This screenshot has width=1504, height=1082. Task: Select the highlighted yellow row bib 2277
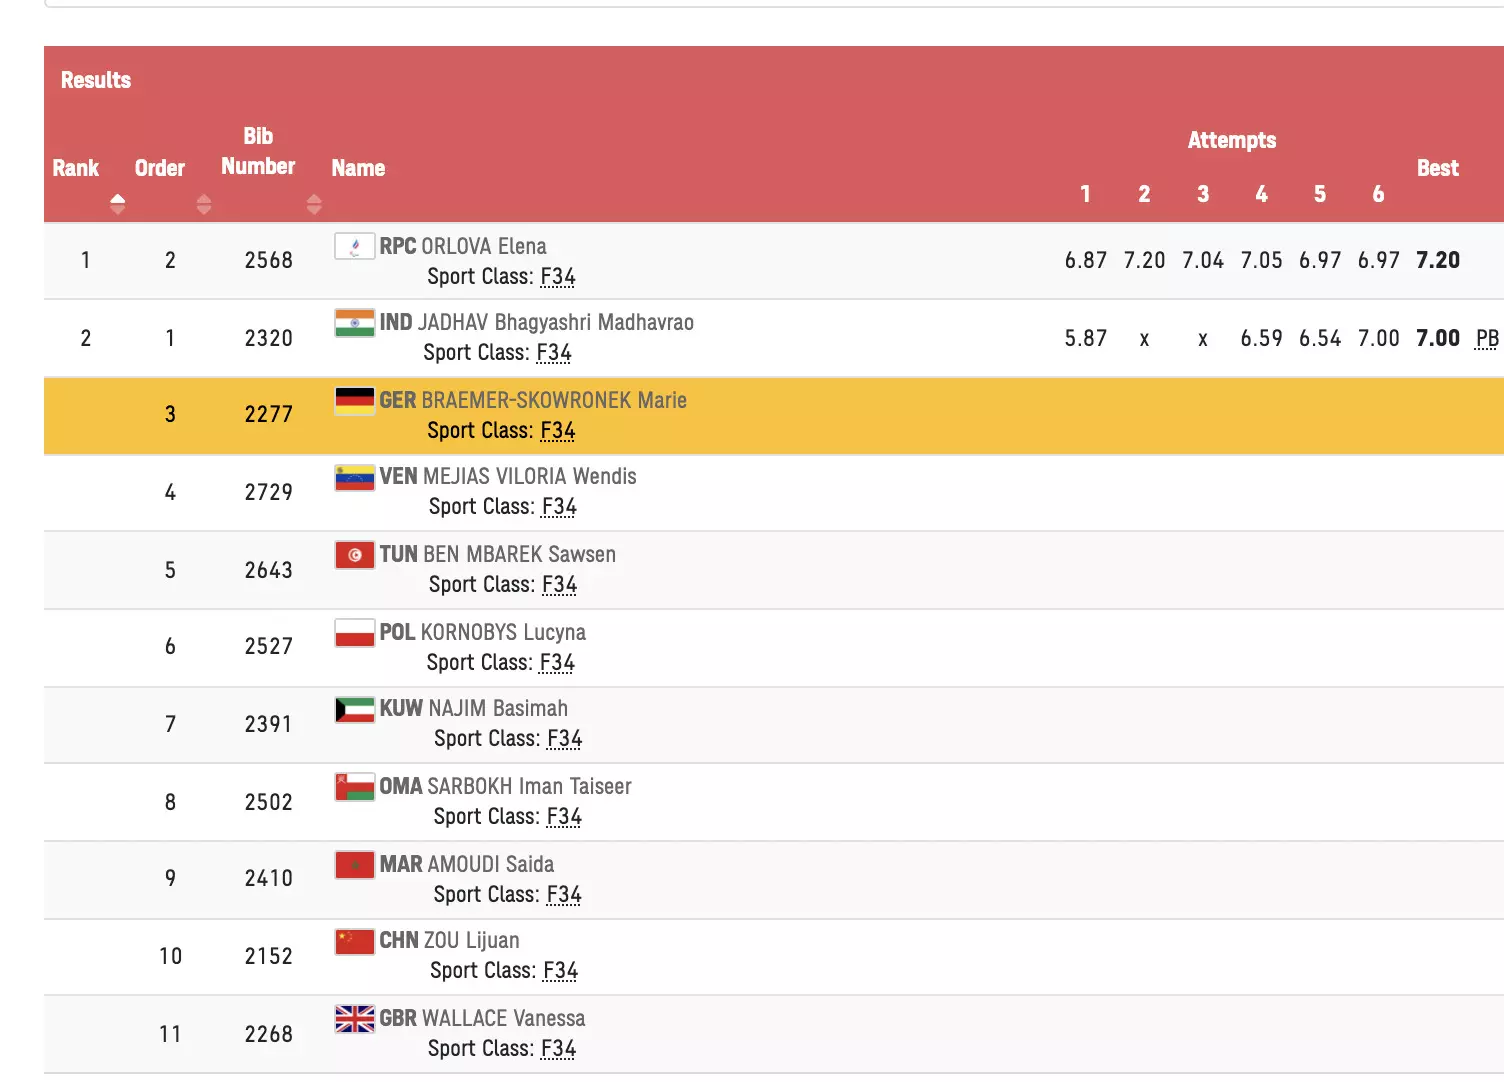(x=268, y=415)
